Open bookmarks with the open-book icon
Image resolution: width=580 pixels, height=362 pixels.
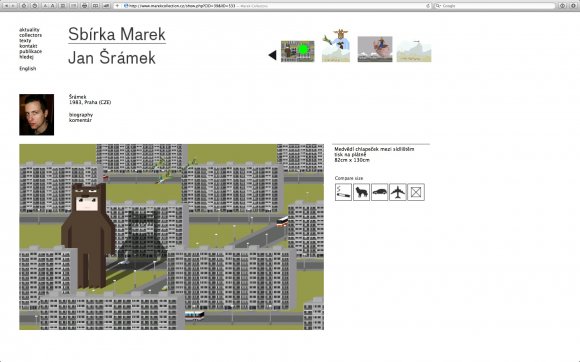point(95,6)
